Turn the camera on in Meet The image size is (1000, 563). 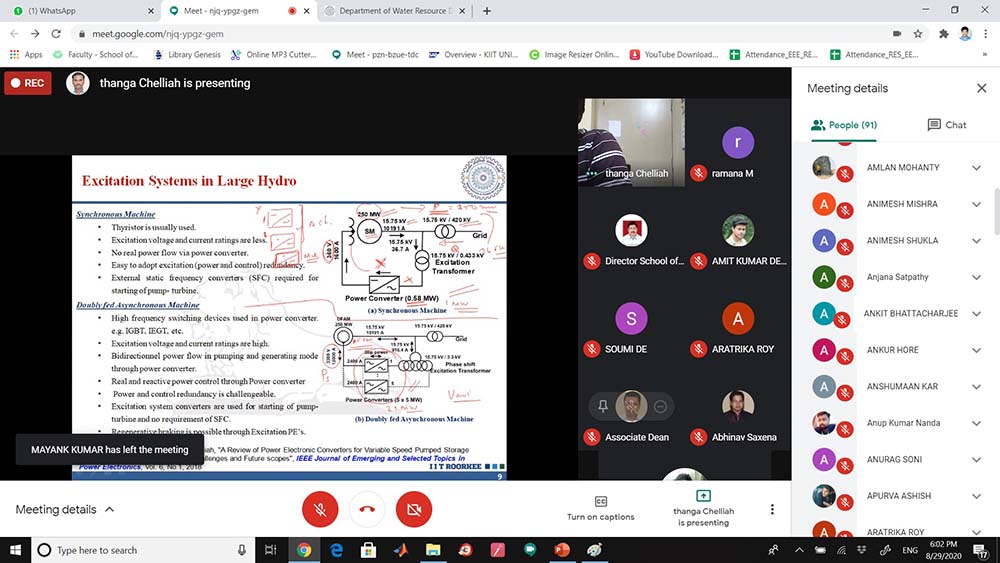(x=413, y=509)
